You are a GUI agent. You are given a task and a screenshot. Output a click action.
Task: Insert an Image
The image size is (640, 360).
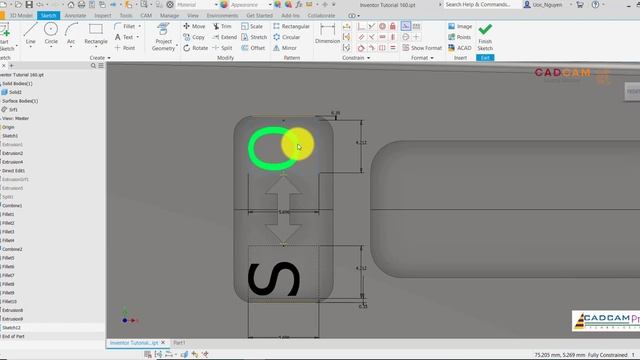[x=460, y=26]
